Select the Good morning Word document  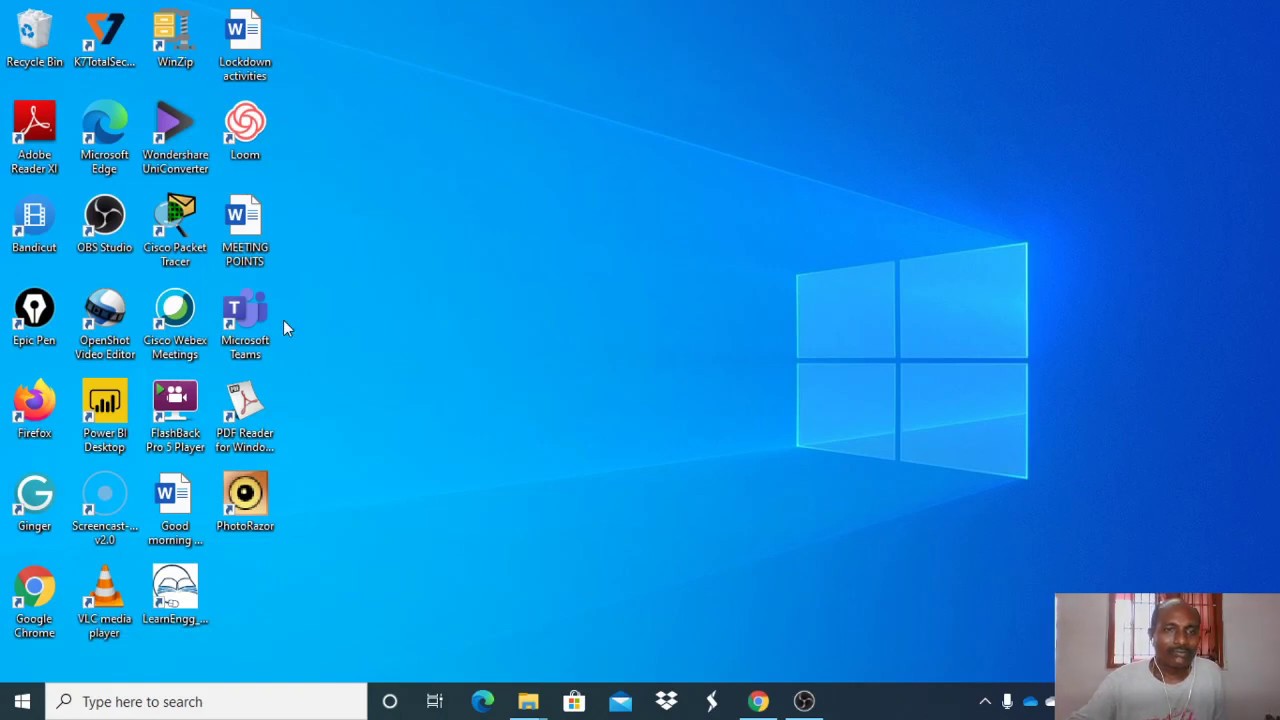point(175,511)
